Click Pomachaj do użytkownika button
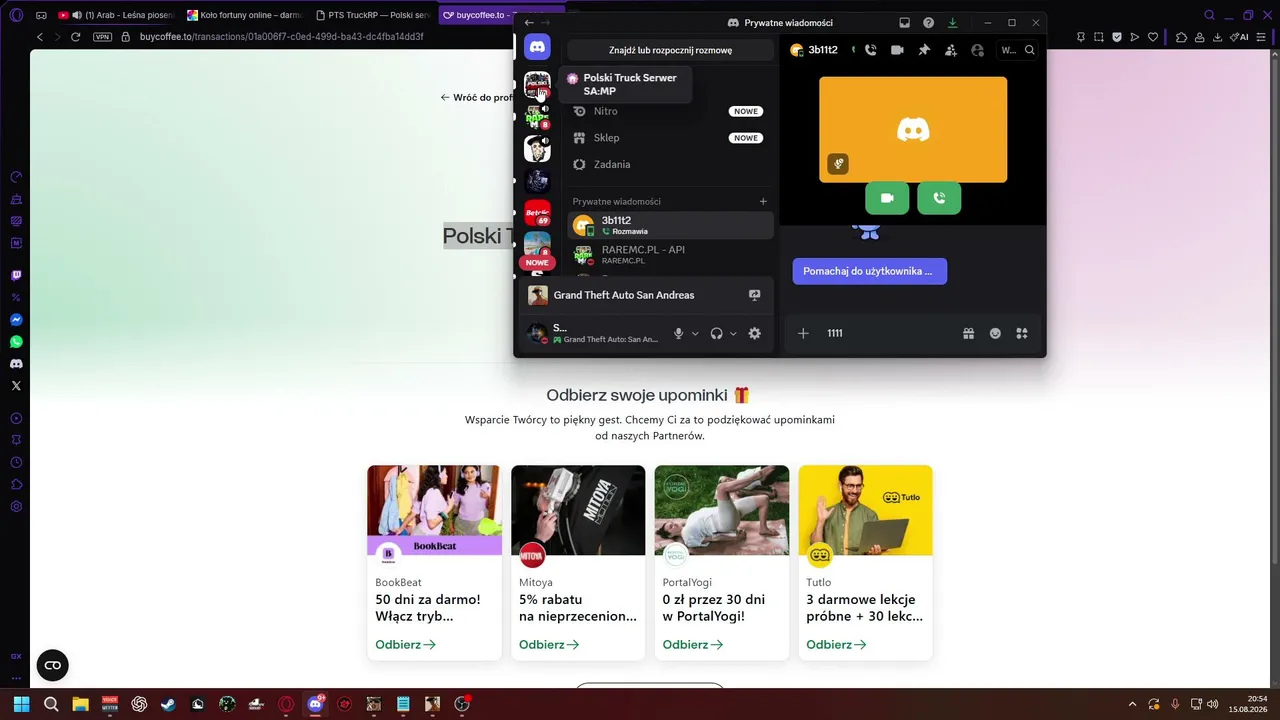 pos(869,271)
